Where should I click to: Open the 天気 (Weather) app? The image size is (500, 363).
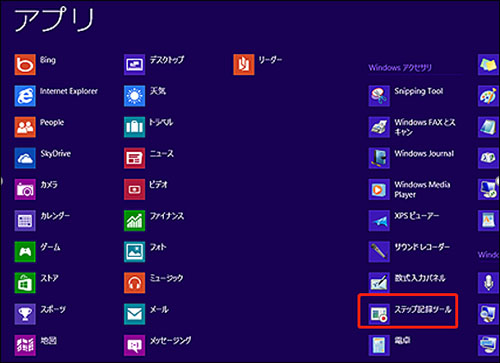pos(134,96)
